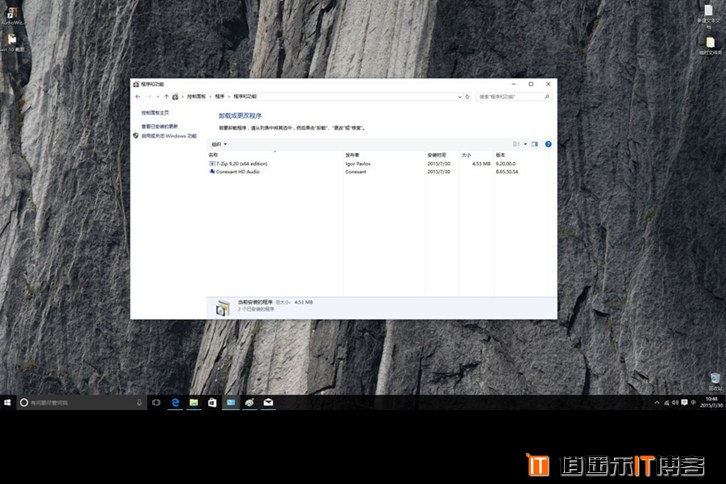Image resolution: width=726 pixels, height=484 pixels.
Task: Expand the address bar history dropdown
Action: (460, 97)
